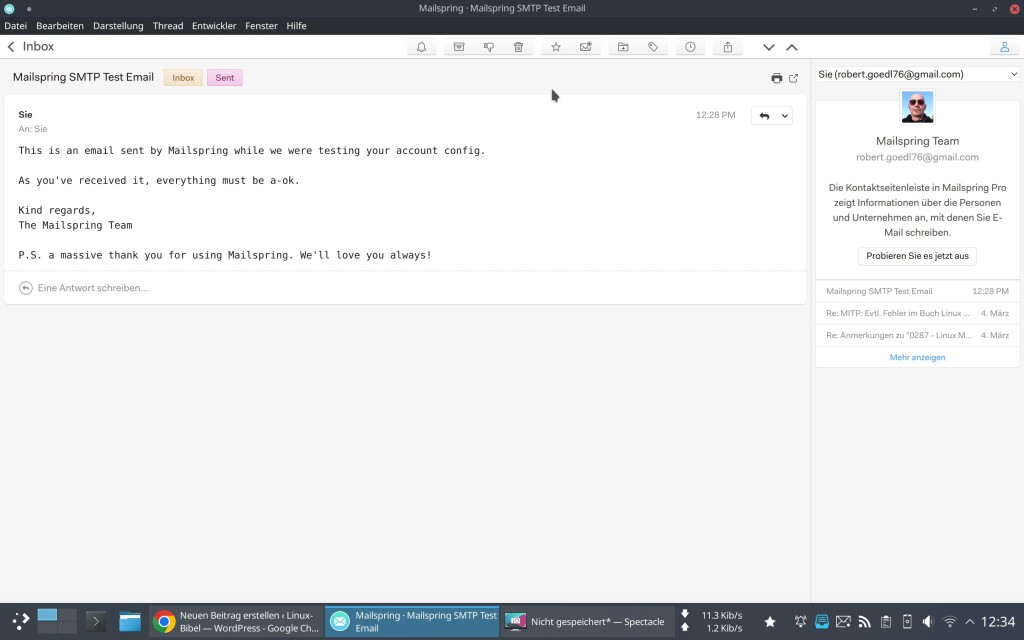Screen dimensions: 1024x640
Task: Launch the terminal from the taskbar
Action: 95,621
